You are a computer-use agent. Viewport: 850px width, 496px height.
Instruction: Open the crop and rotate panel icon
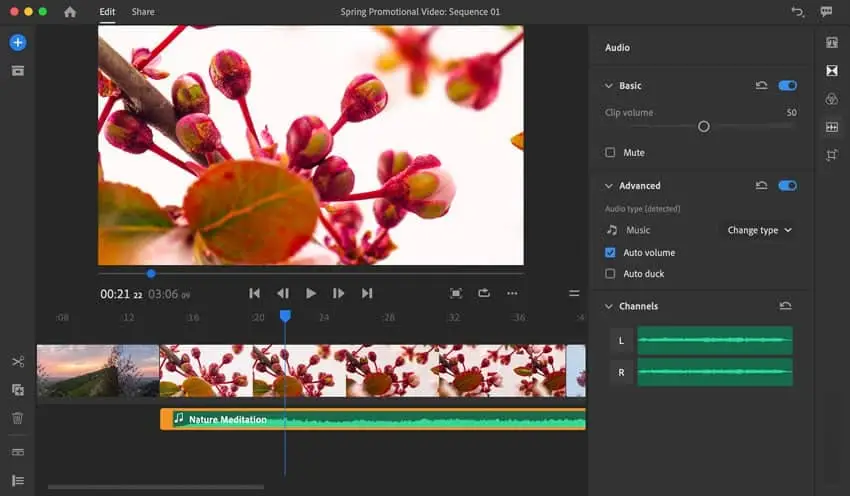pos(832,156)
